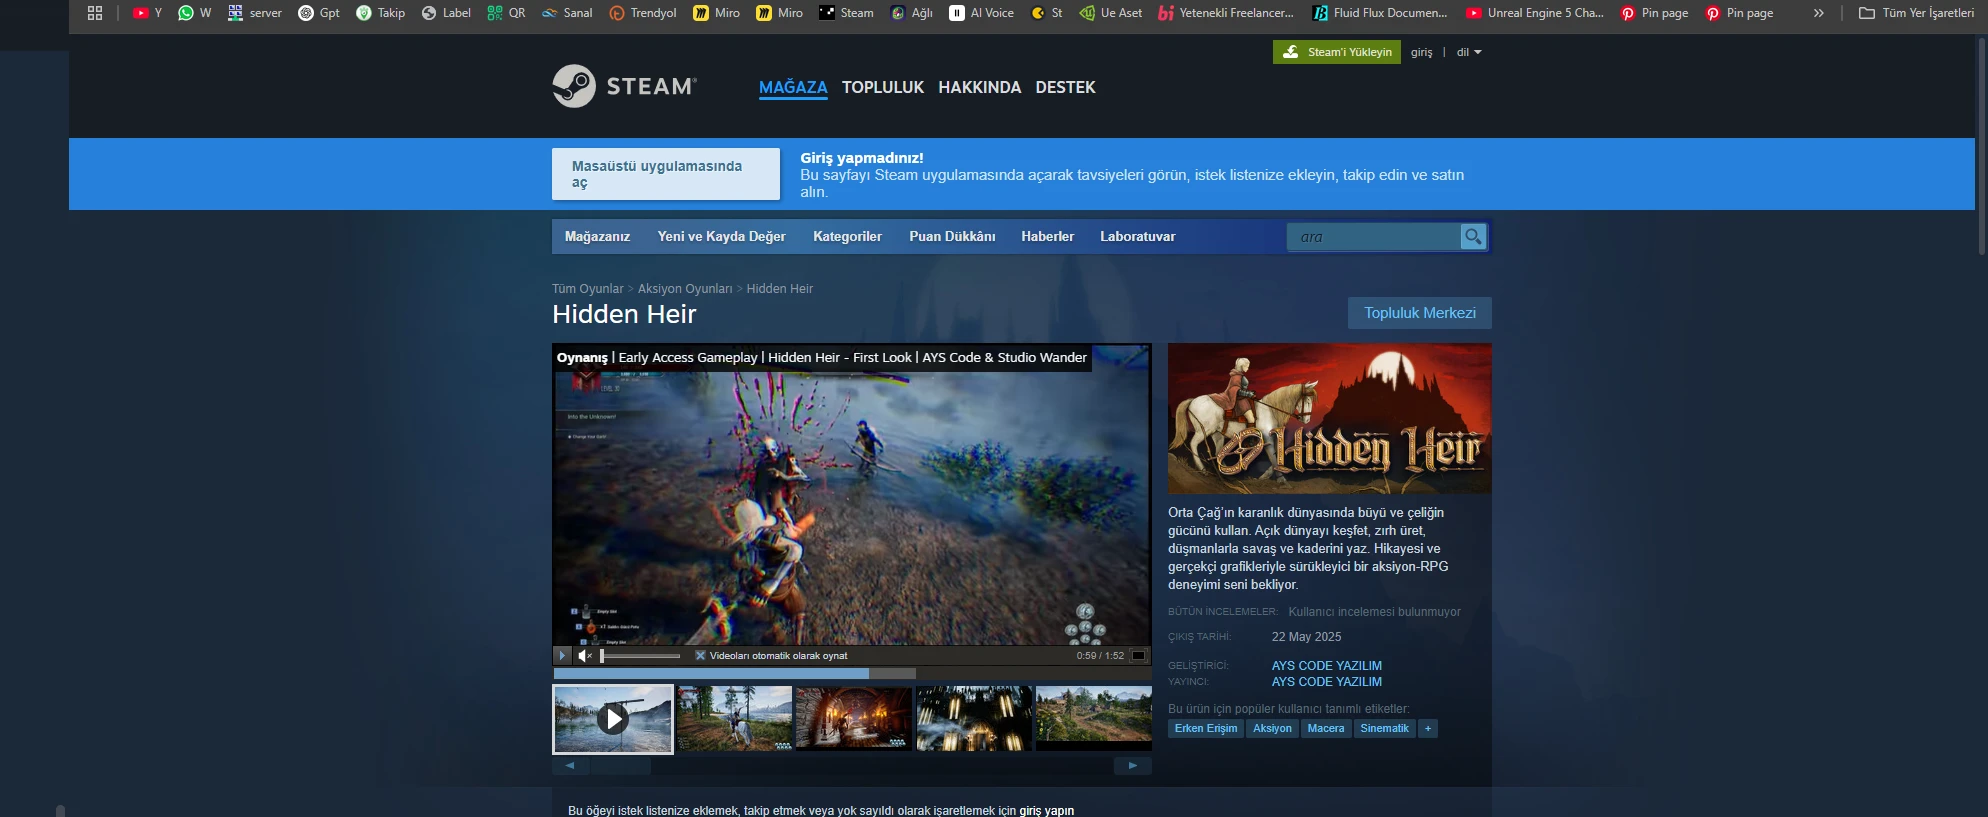Add a tag with the plus button
This screenshot has width=1988, height=817.
[x=1428, y=729]
